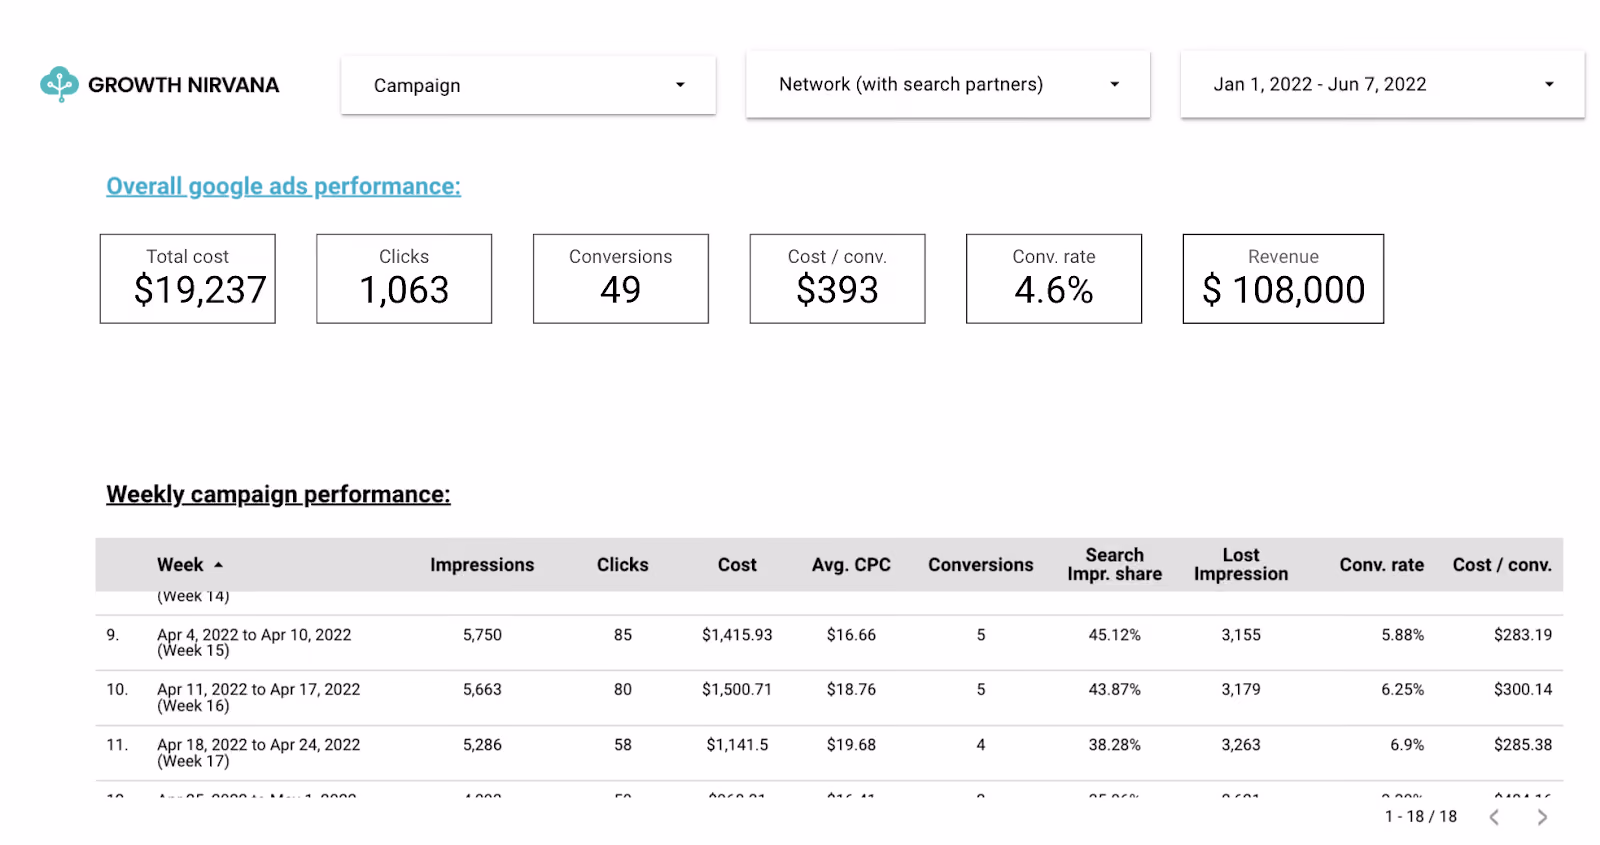
Task: Sort by Avg. CPC column header
Action: point(851,565)
